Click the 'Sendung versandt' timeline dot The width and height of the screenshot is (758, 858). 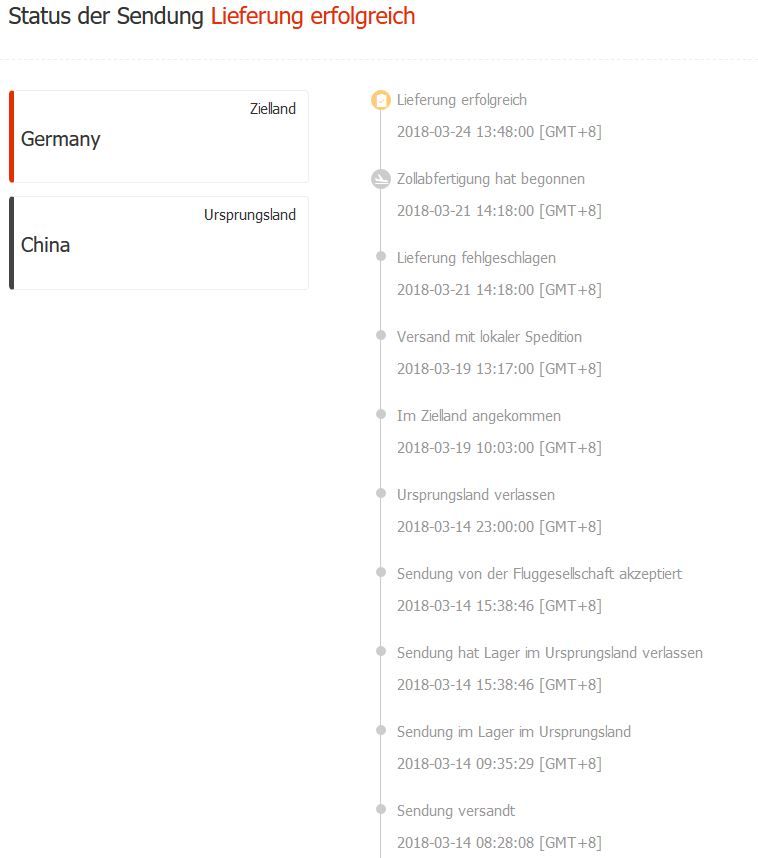click(381, 810)
